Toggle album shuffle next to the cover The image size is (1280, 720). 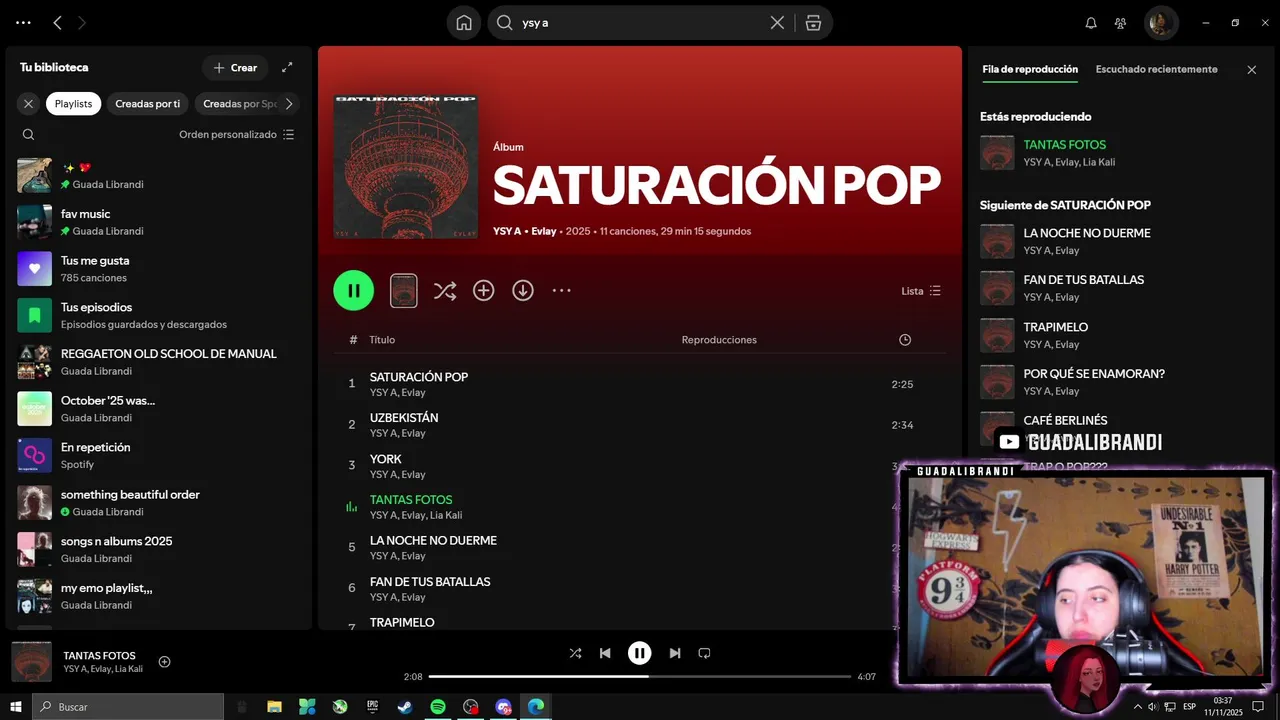point(445,290)
